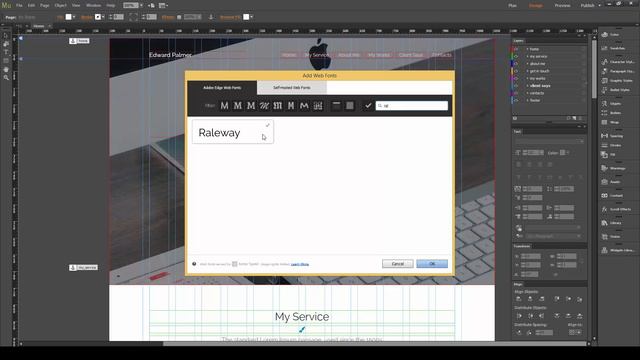Image resolution: width=640 pixels, height=360 pixels.
Task: Open the Paragraph Styles panel
Action: [618, 71]
